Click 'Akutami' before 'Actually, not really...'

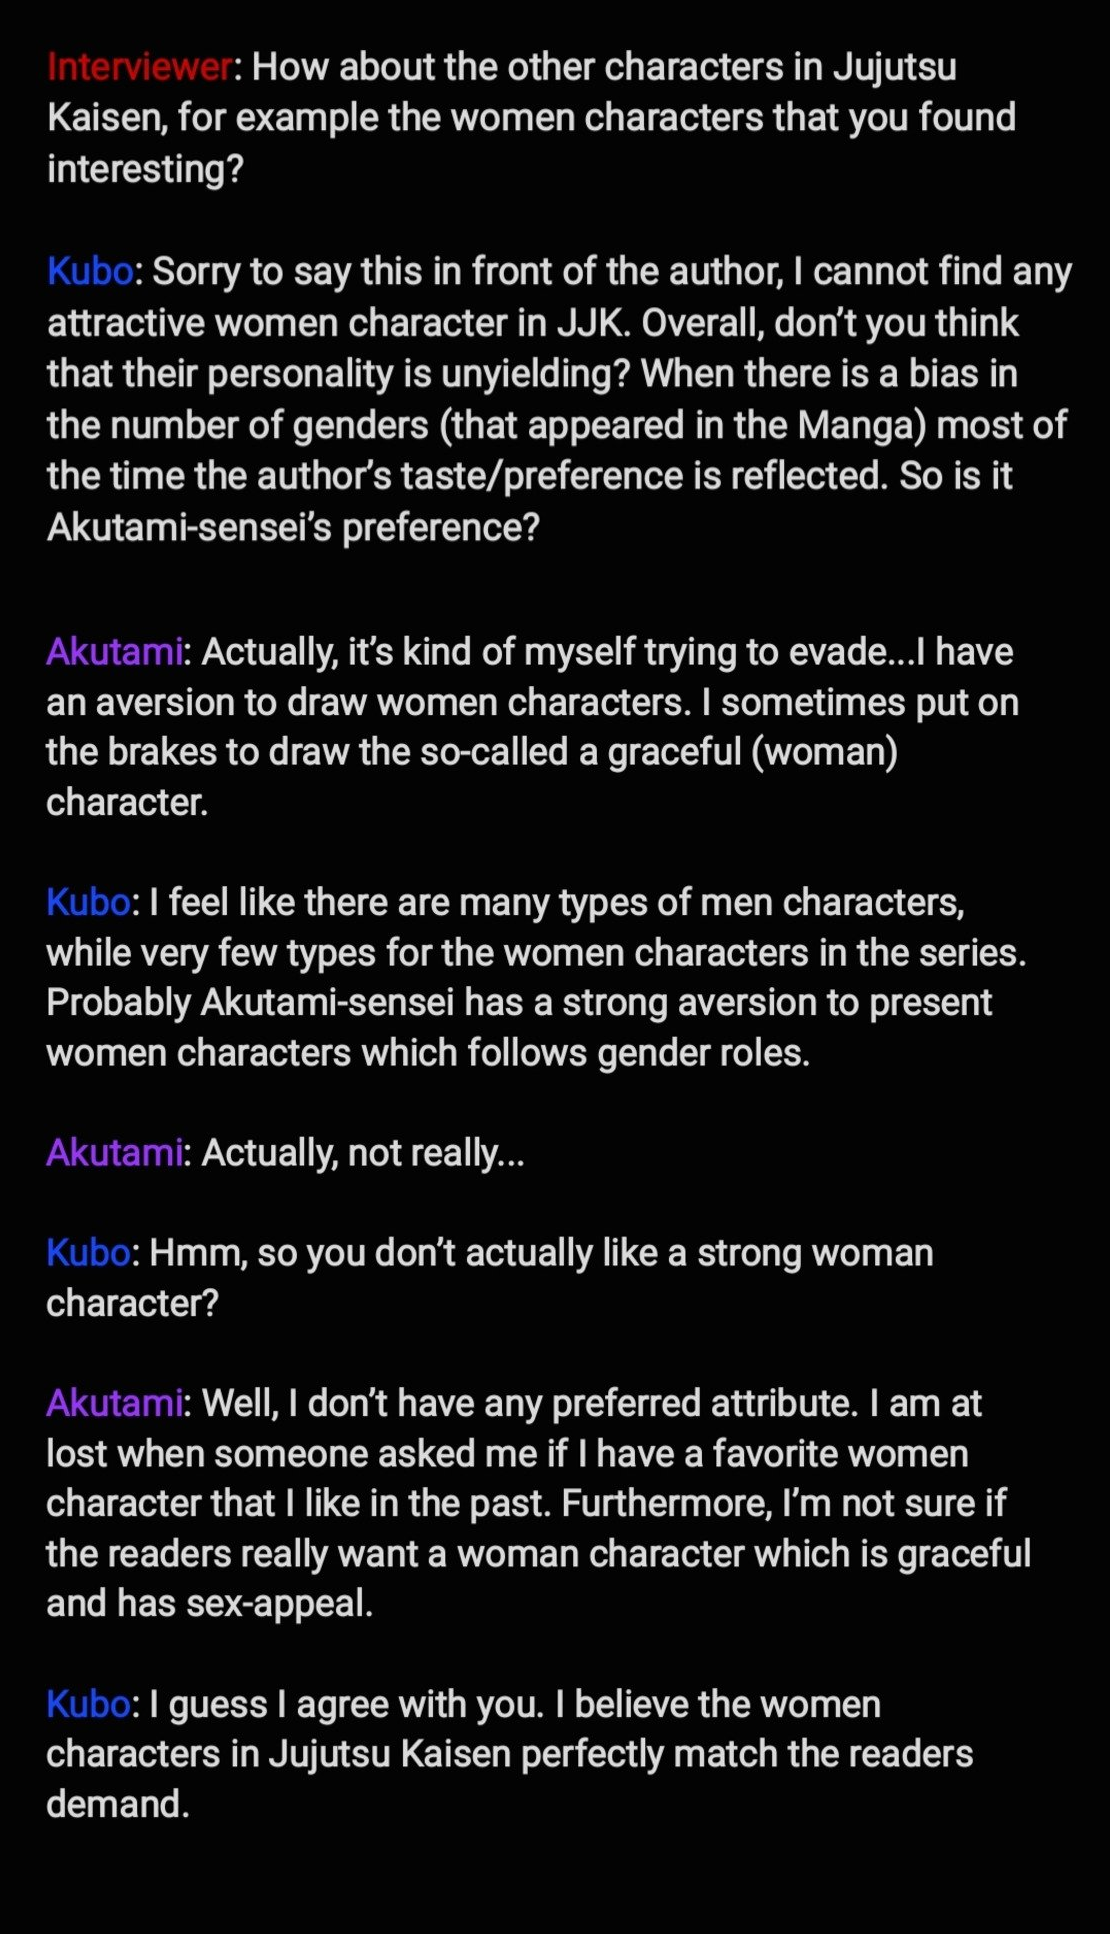[115, 1153]
